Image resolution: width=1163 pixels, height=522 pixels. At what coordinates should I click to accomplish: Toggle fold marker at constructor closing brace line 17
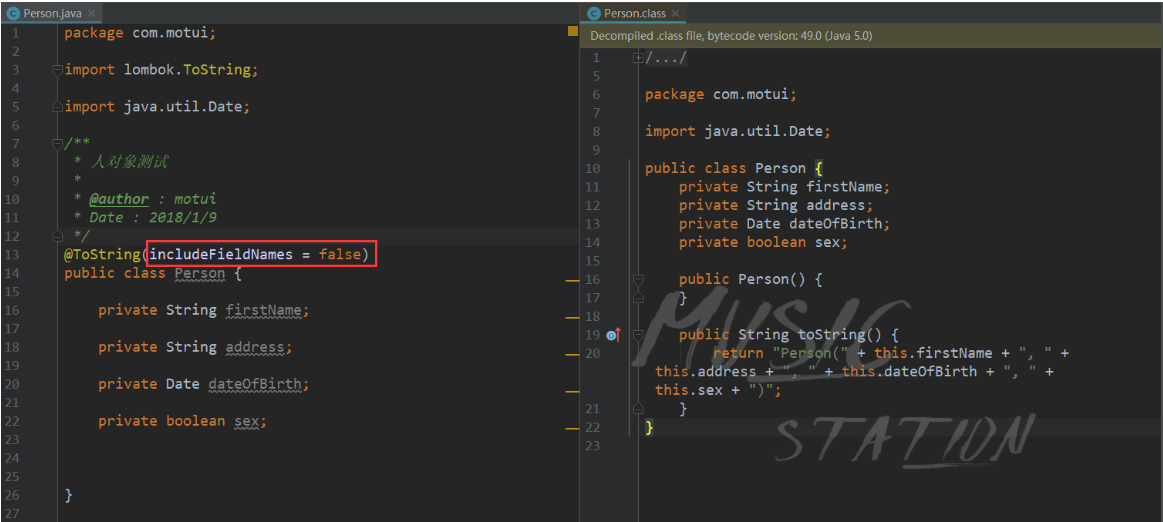pos(638,298)
